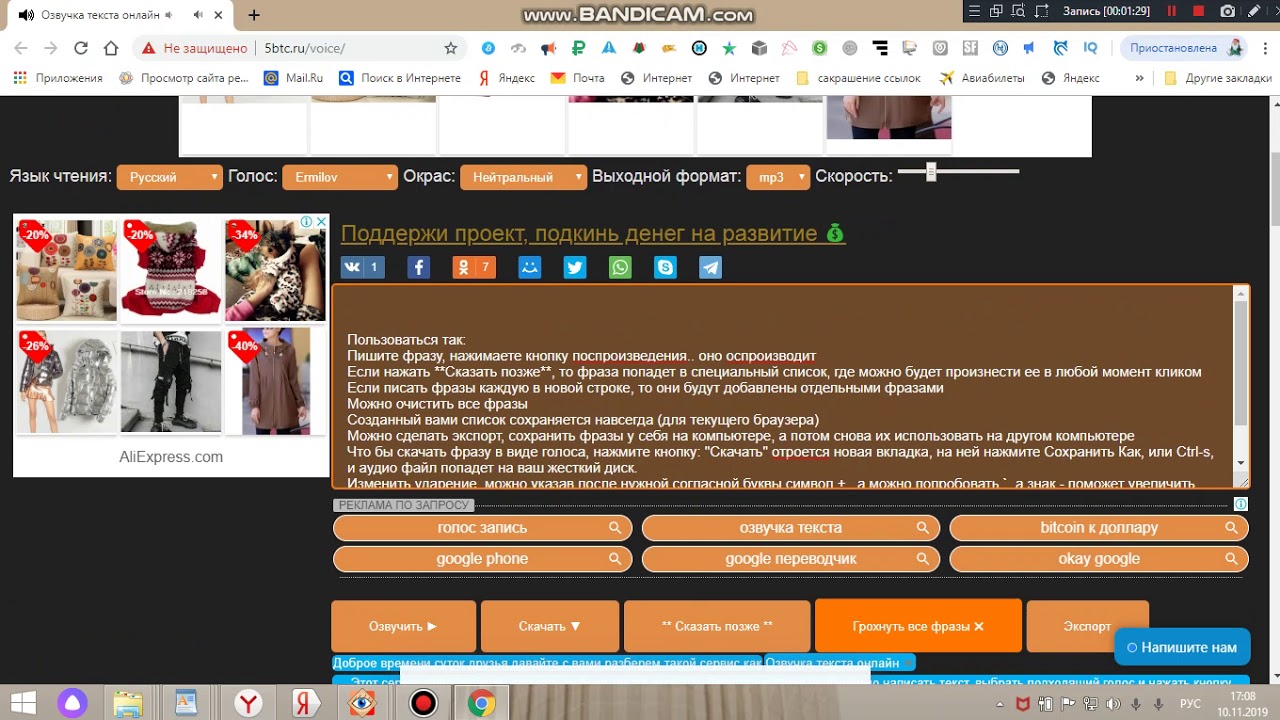The width and height of the screenshot is (1280, 720).
Task: Open Bandicam recorder from taskbar
Action: coord(424,704)
